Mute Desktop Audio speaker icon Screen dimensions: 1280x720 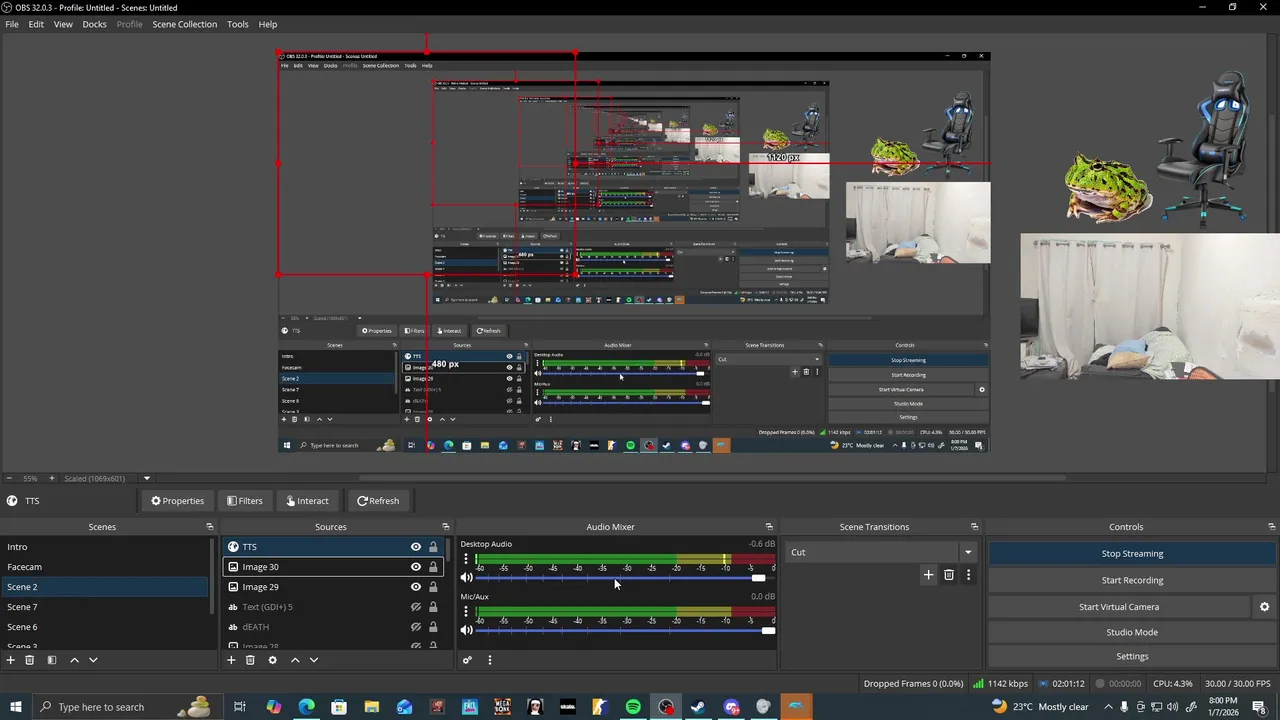466,578
